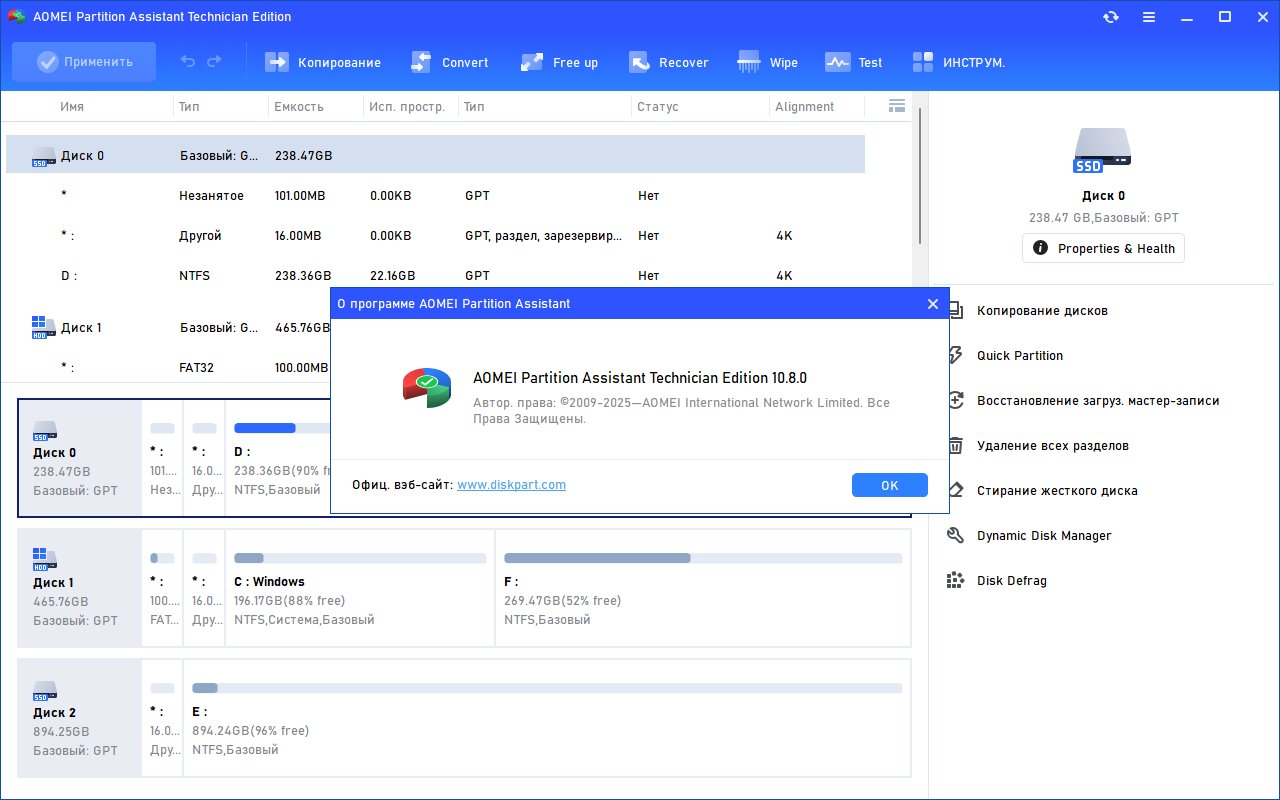Image resolution: width=1280 pixels, height=800 pixels.
Task: Open the www.diskpart.com link
Action: coord(511,485)
